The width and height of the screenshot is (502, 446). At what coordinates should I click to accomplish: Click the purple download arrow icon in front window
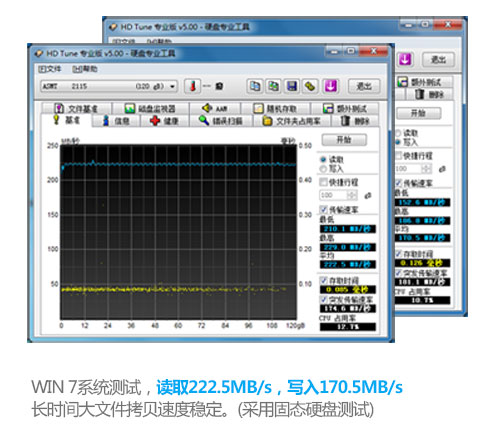(x=330, y=86)
